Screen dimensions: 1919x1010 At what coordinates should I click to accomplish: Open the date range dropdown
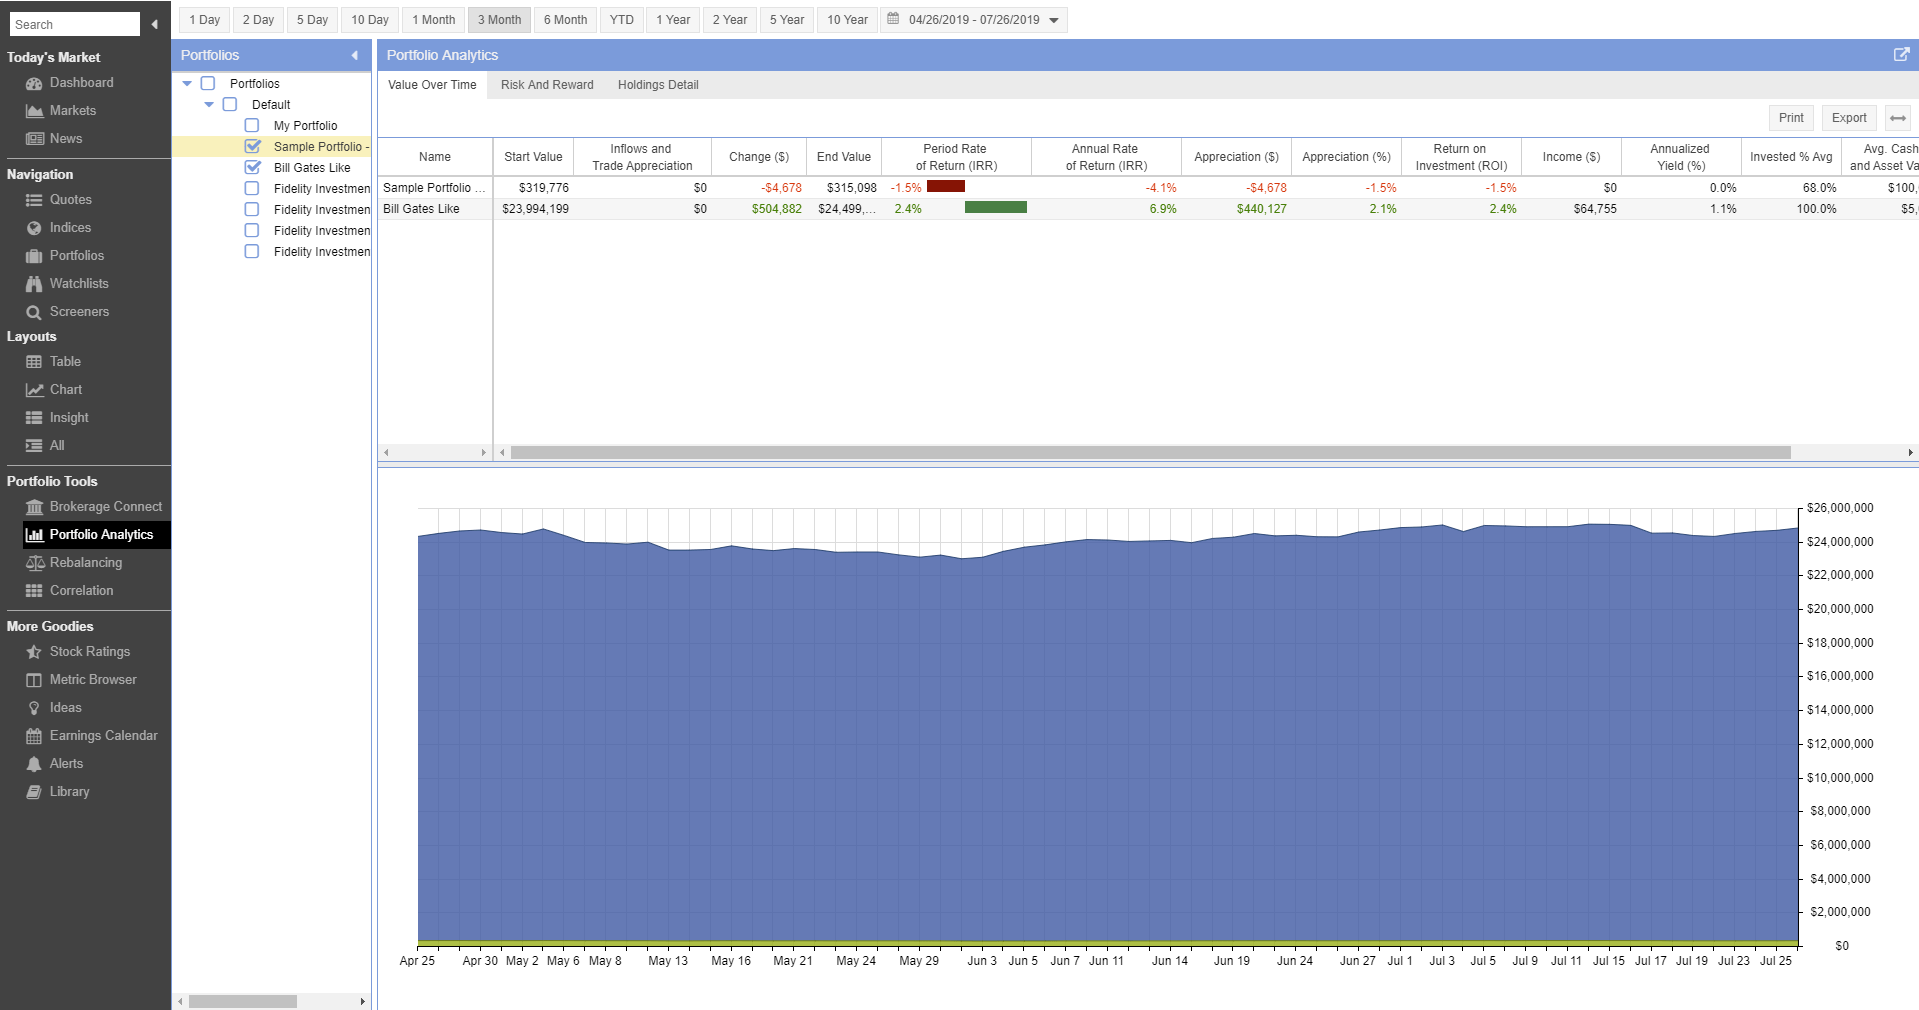coord(1053,19)
